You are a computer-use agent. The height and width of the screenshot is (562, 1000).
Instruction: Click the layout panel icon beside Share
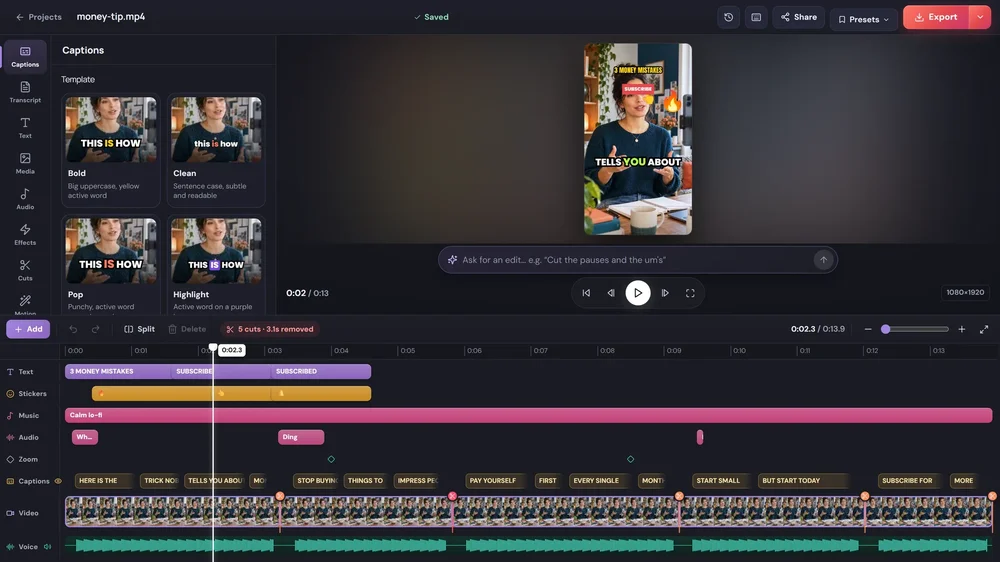click(756, 17)
